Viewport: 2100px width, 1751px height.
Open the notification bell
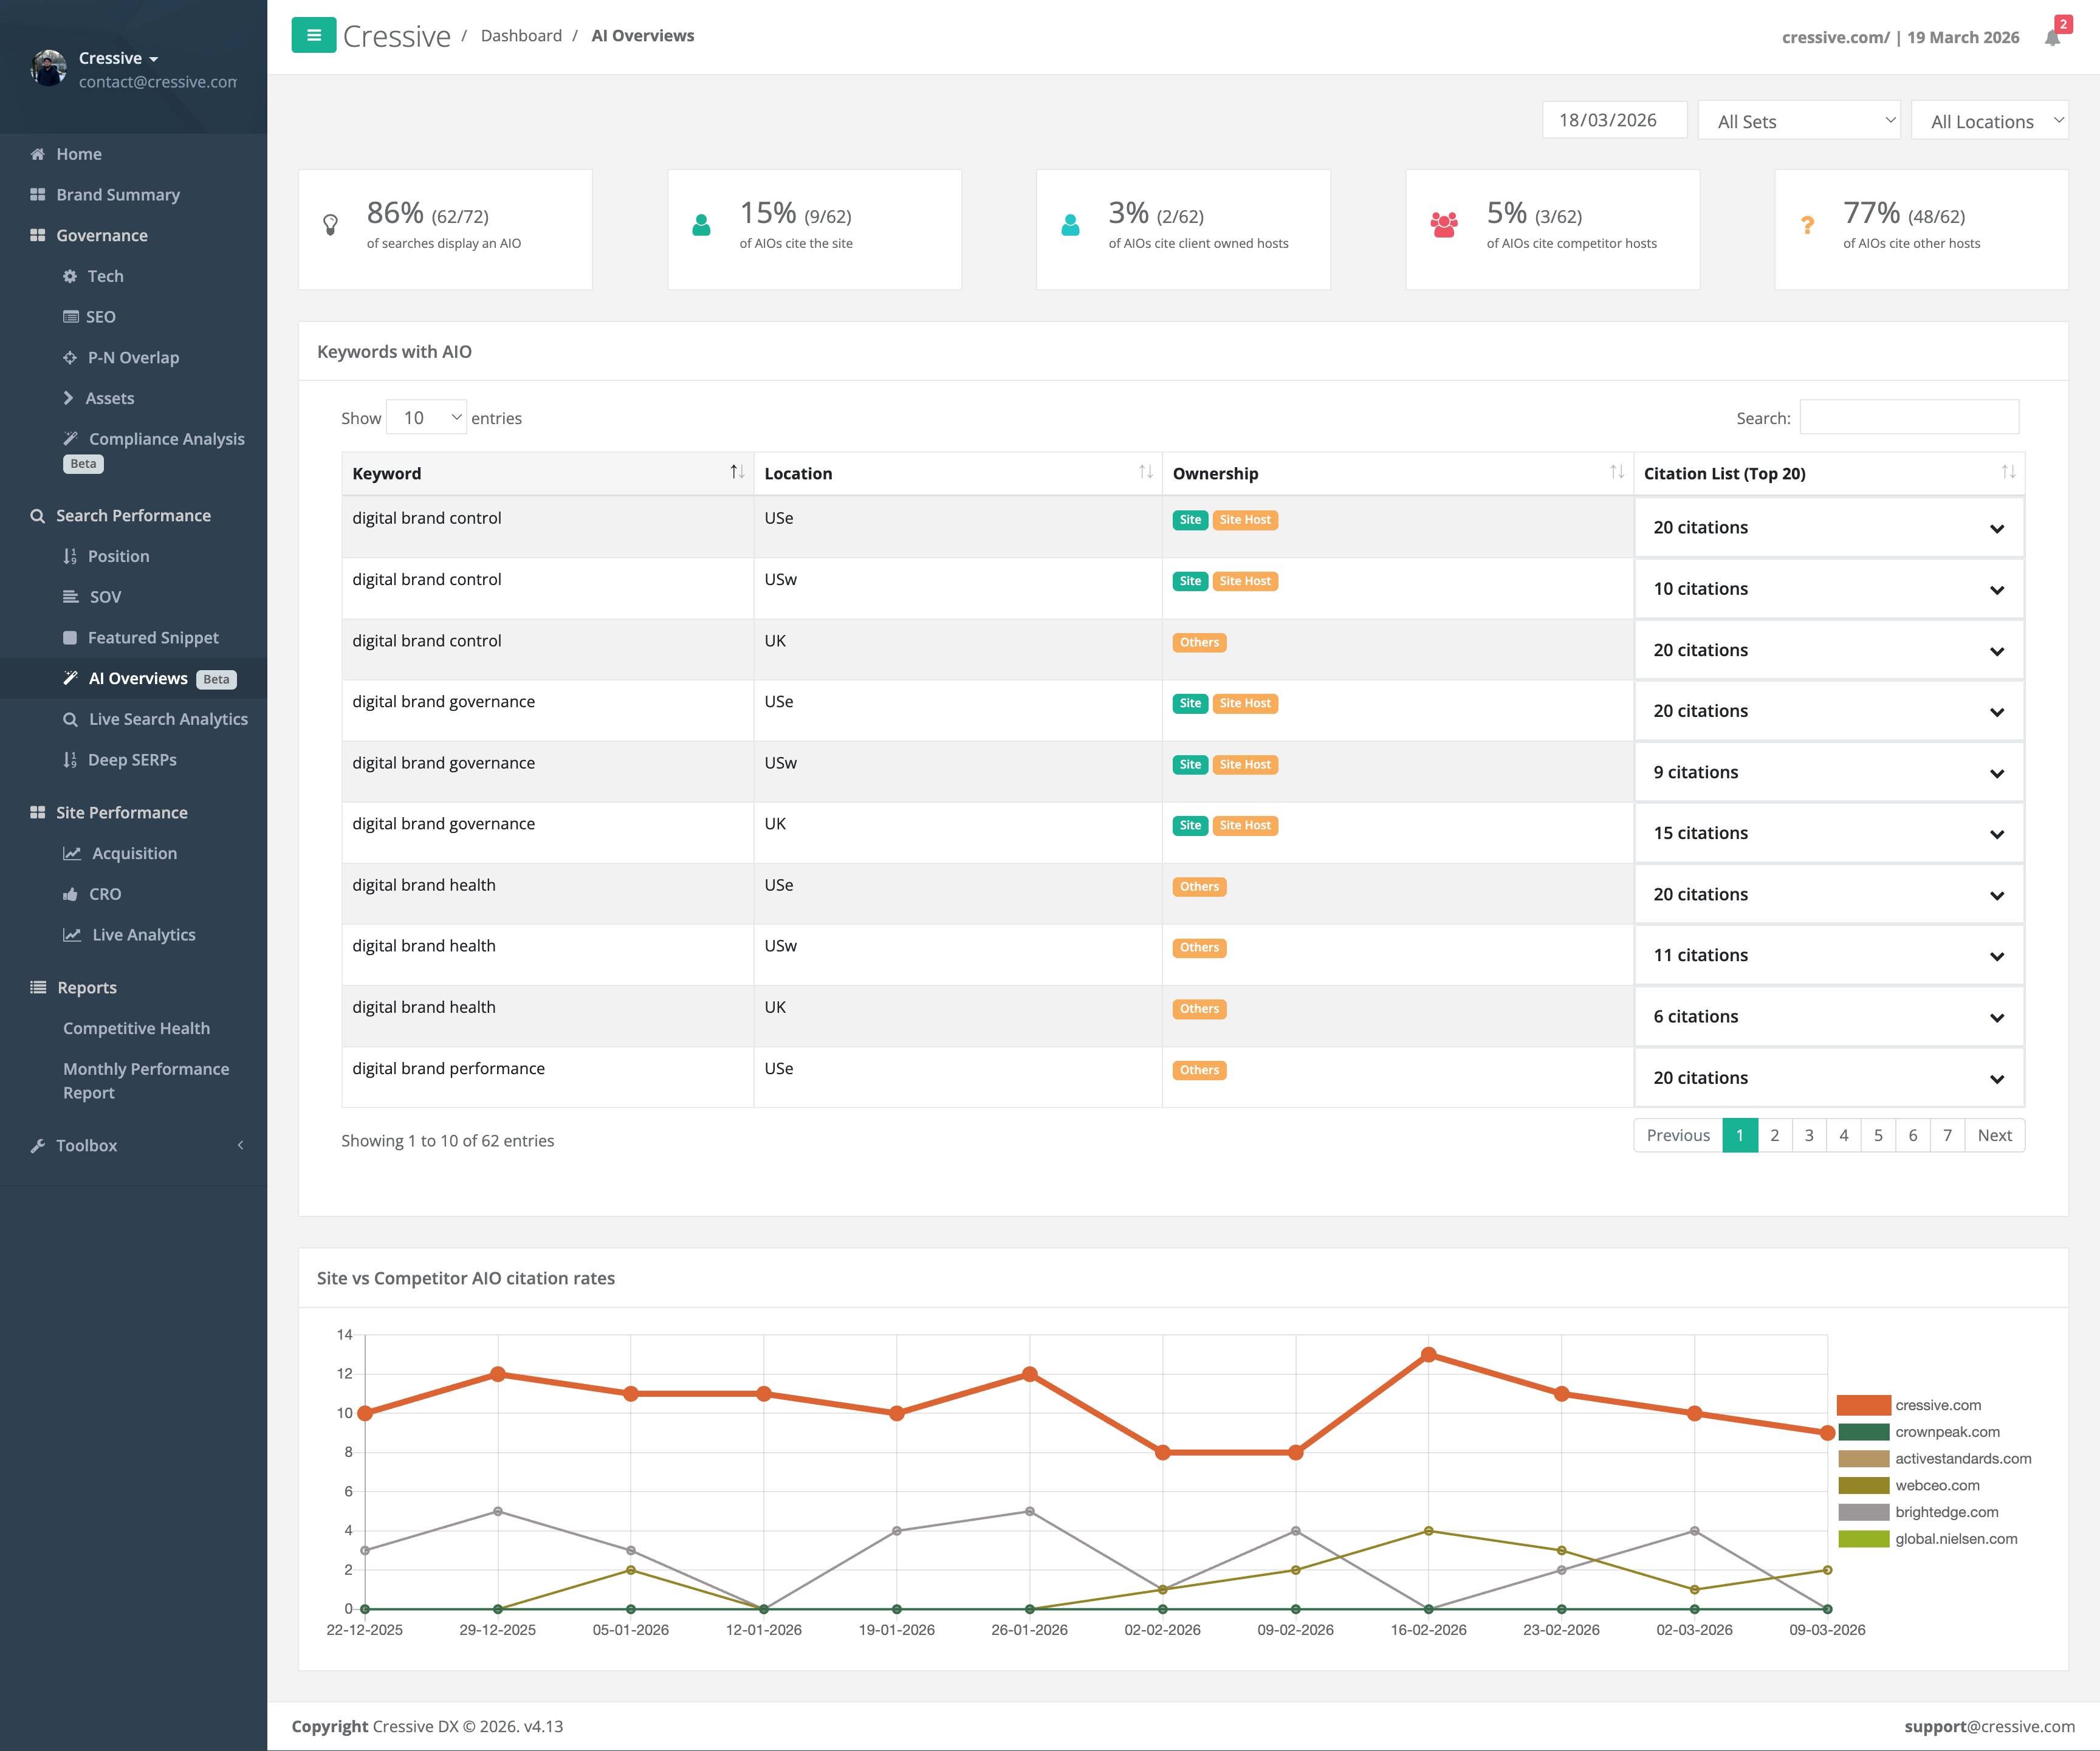(2053, 38)
